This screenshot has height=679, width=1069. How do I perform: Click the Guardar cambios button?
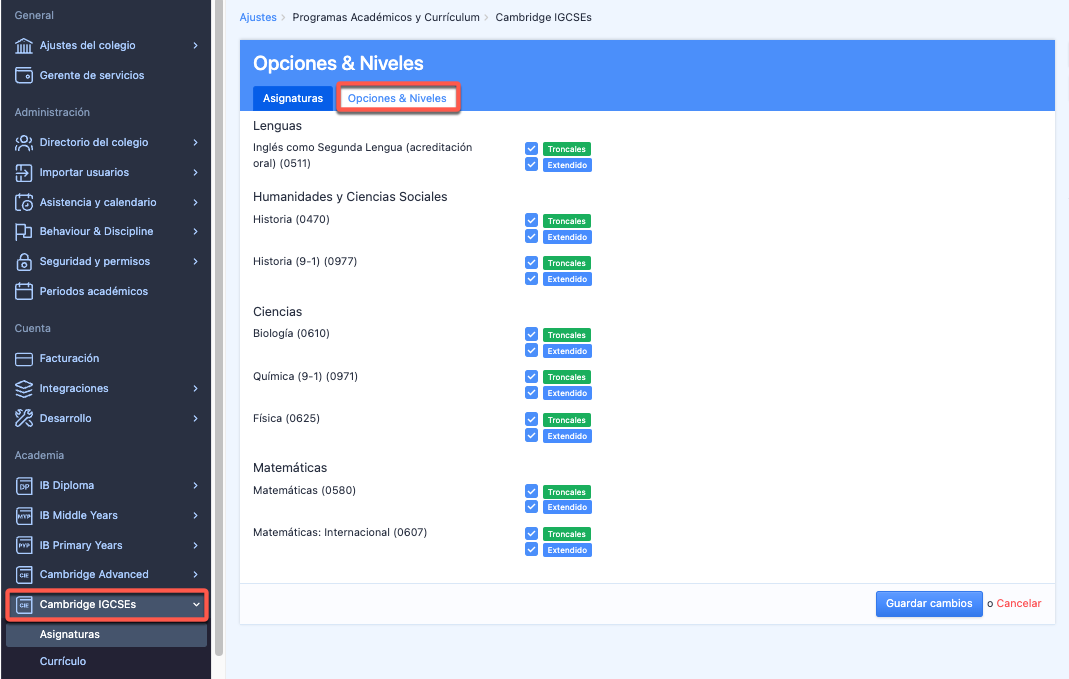(x=929, y=604)
